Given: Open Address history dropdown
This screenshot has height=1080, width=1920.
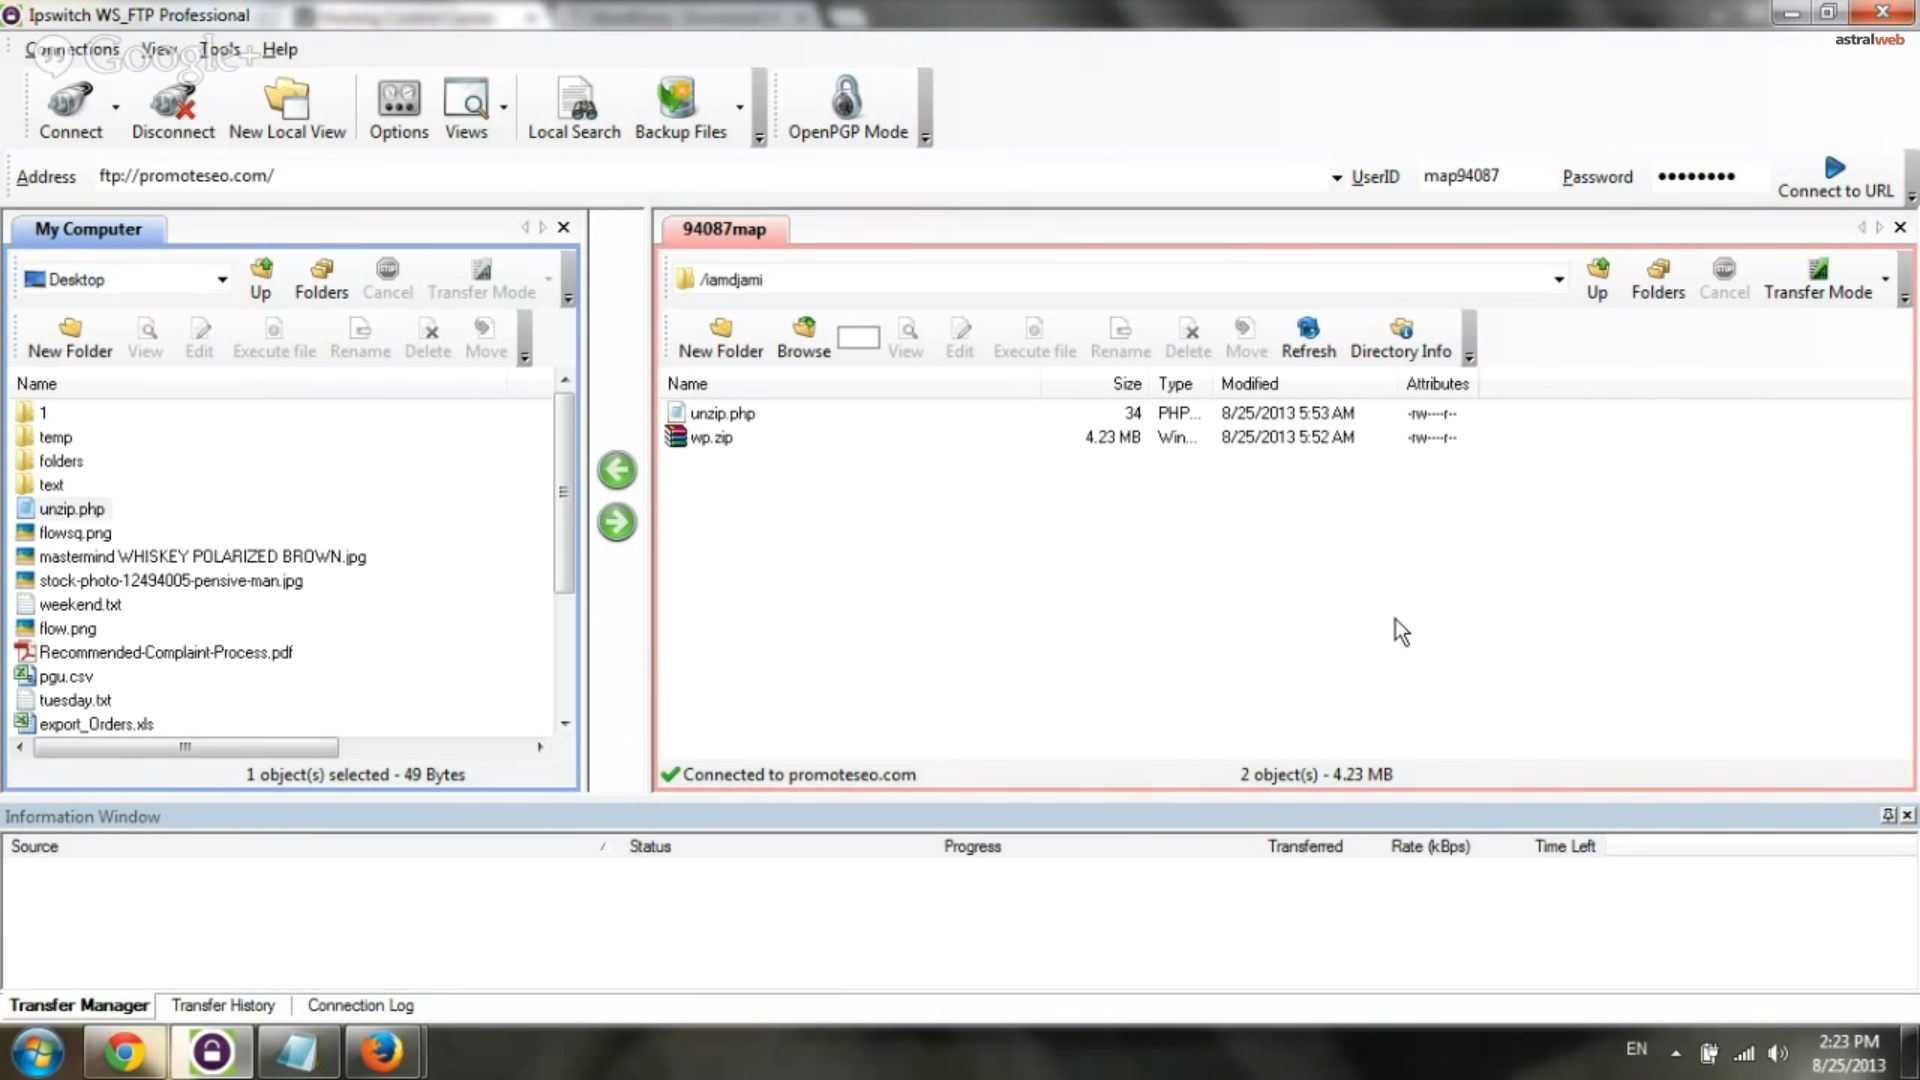Looking at the screenshot, I should tap(1337, 178).
